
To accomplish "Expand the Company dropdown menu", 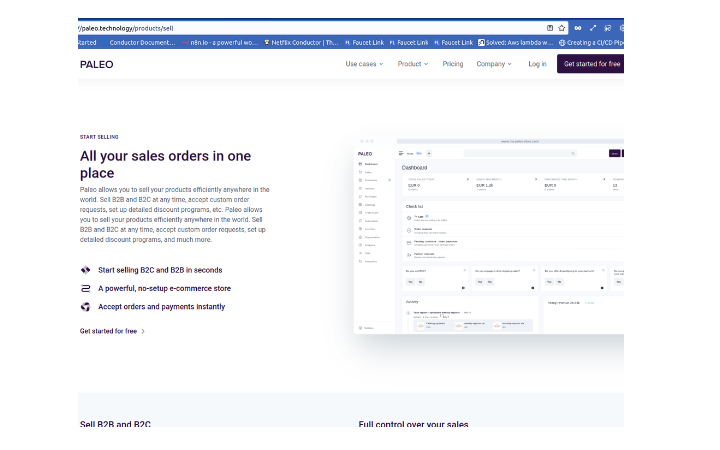I will point(494,64).
